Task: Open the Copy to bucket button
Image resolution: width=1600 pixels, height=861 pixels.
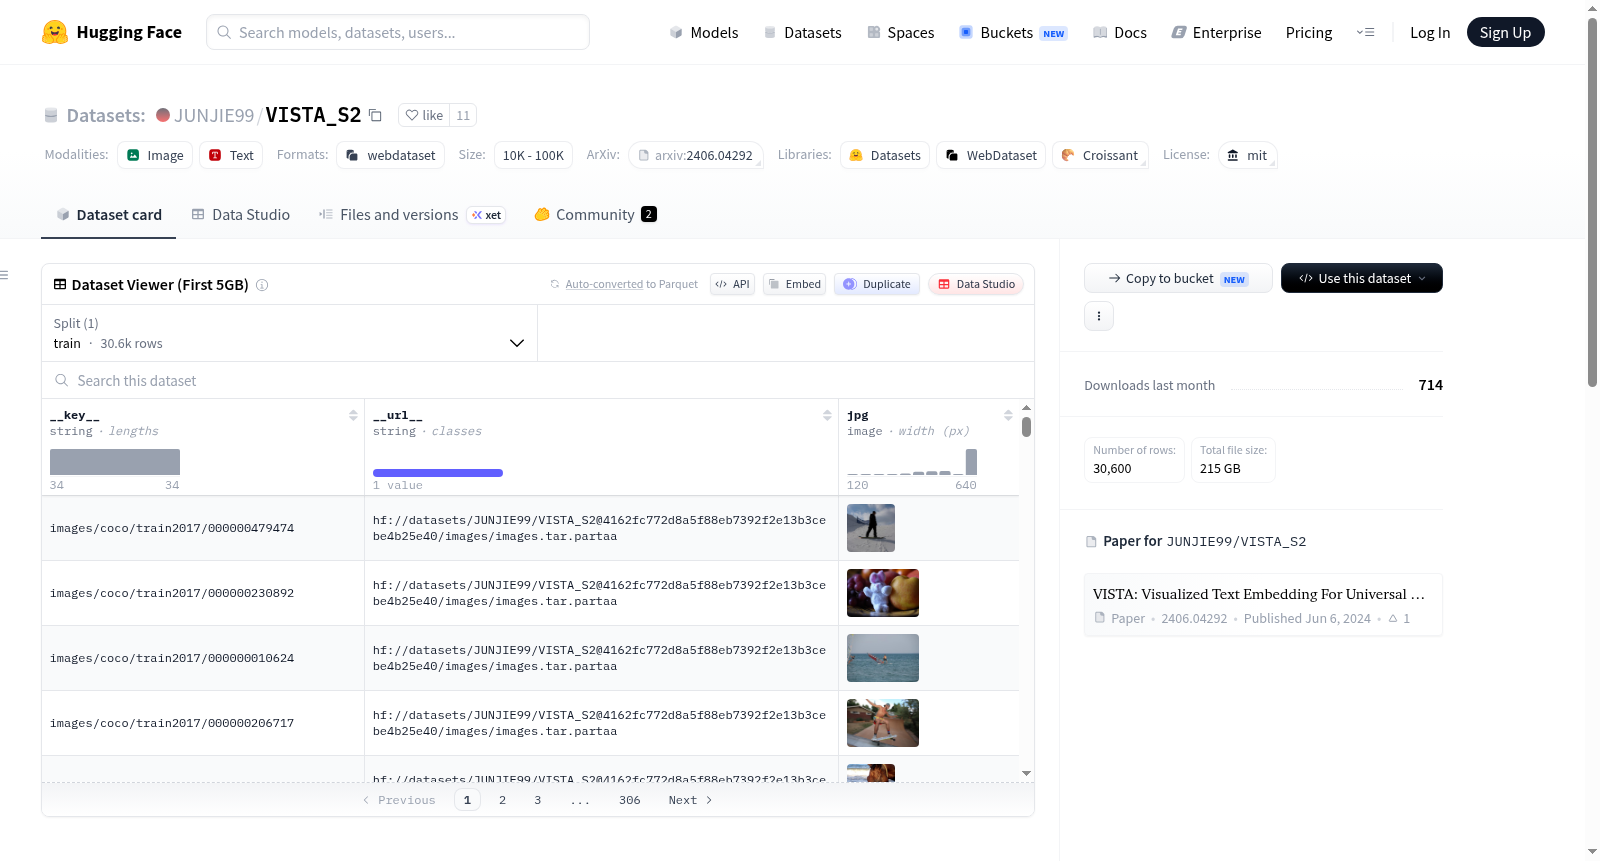Action: click(x=1178, y=278)
